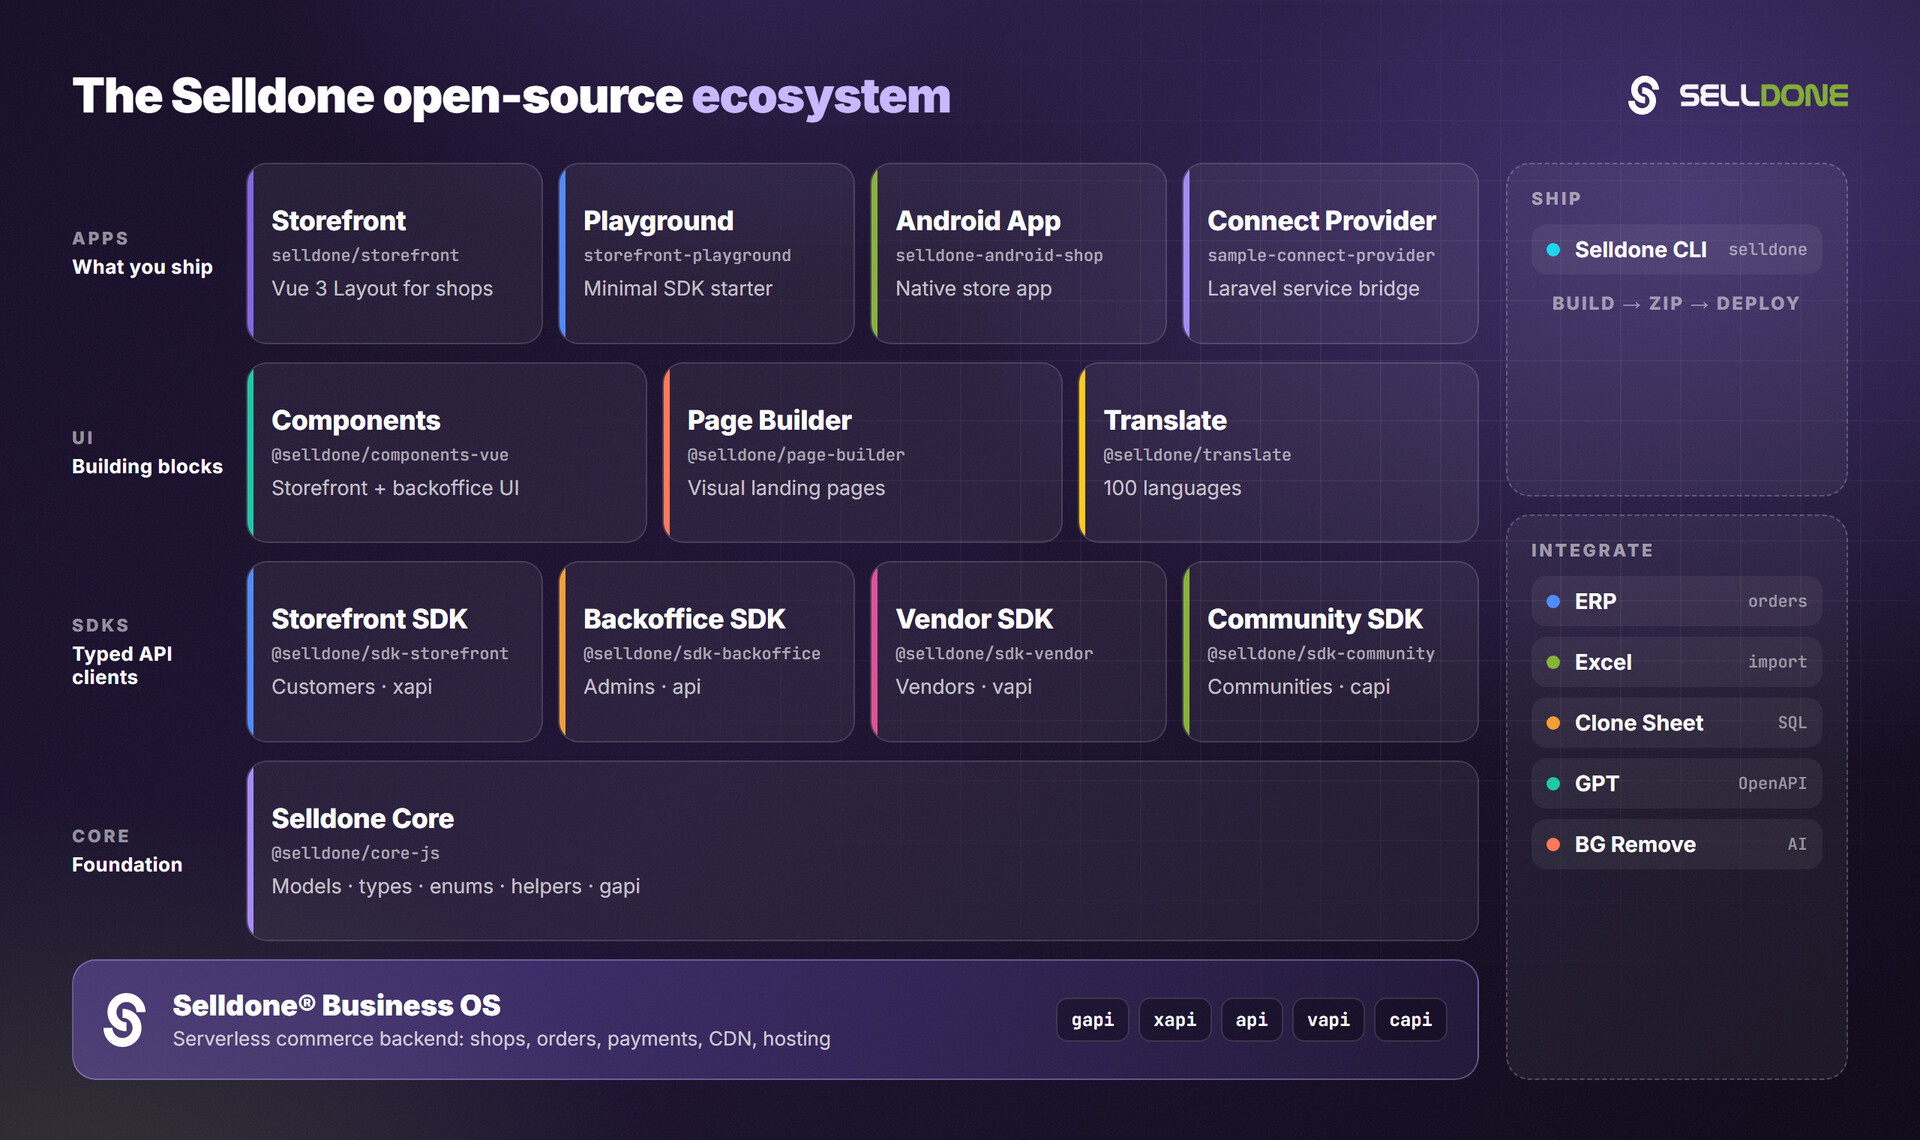This screenshot has width=1920, height=1140.
Task: Click the 'selldone/storefront' repo name
Action: point(365,255)
